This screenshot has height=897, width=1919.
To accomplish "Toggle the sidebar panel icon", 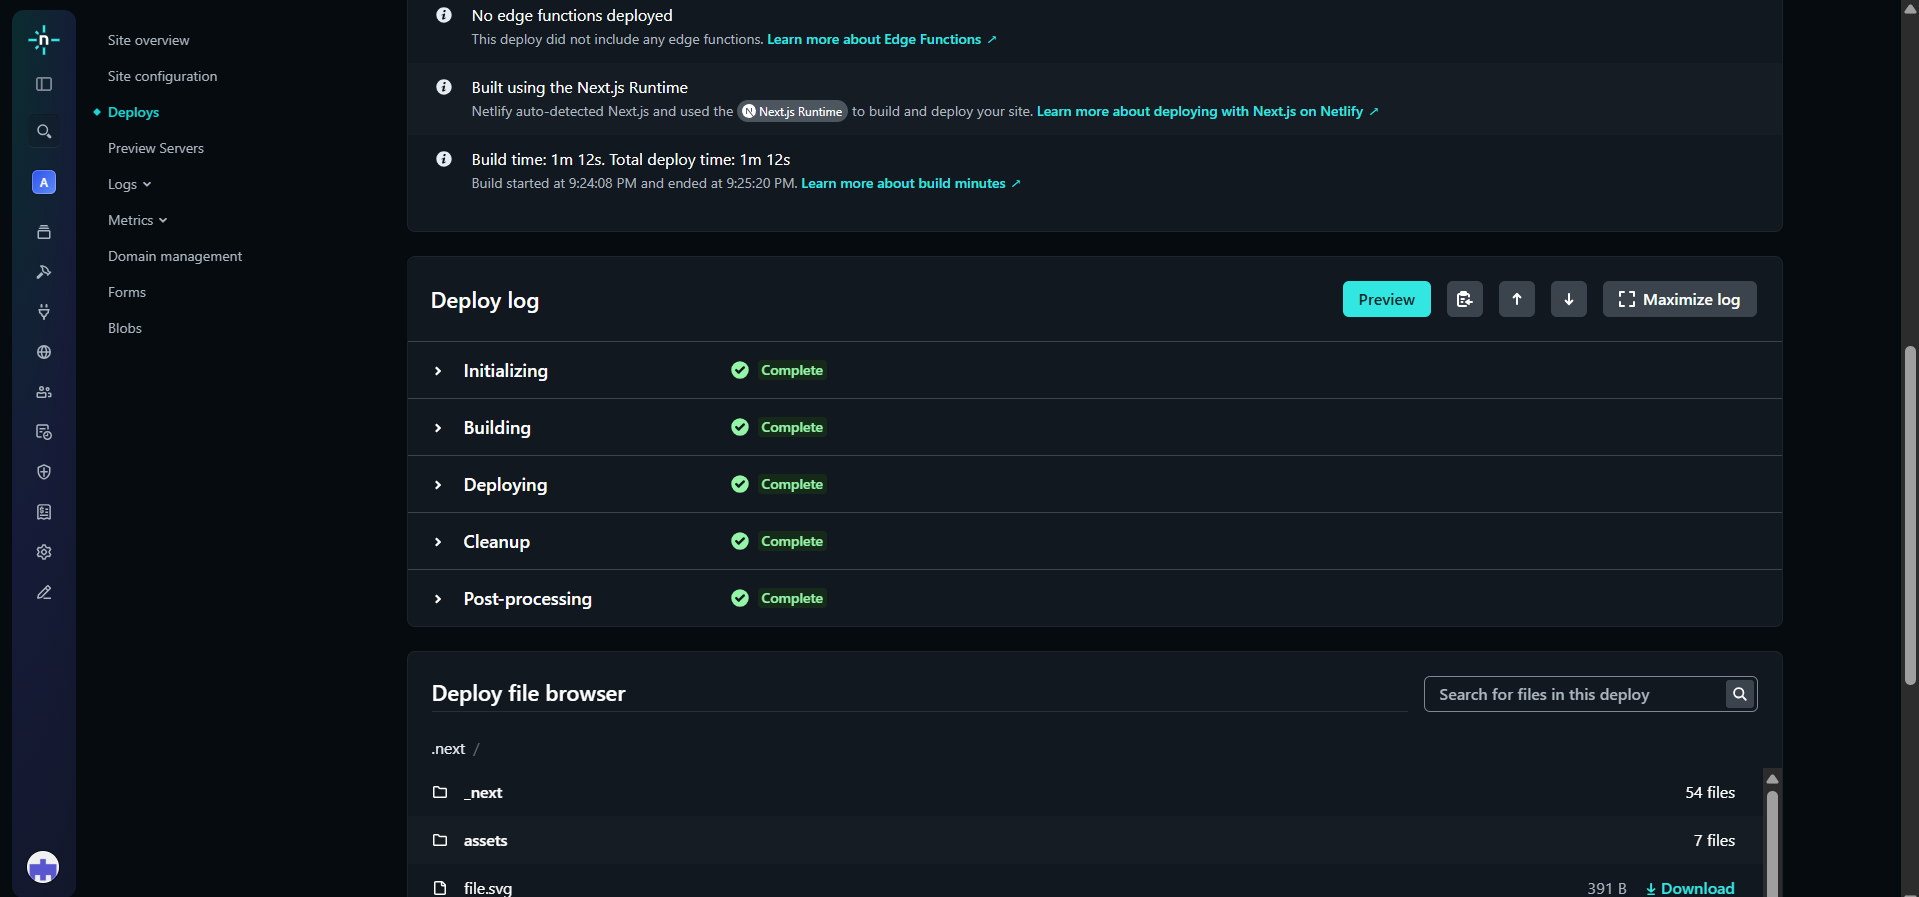I will coord(44,84).
